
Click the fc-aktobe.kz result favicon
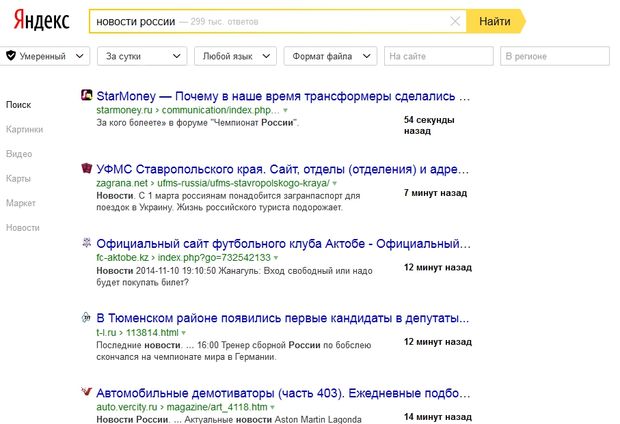coord(87,242)
